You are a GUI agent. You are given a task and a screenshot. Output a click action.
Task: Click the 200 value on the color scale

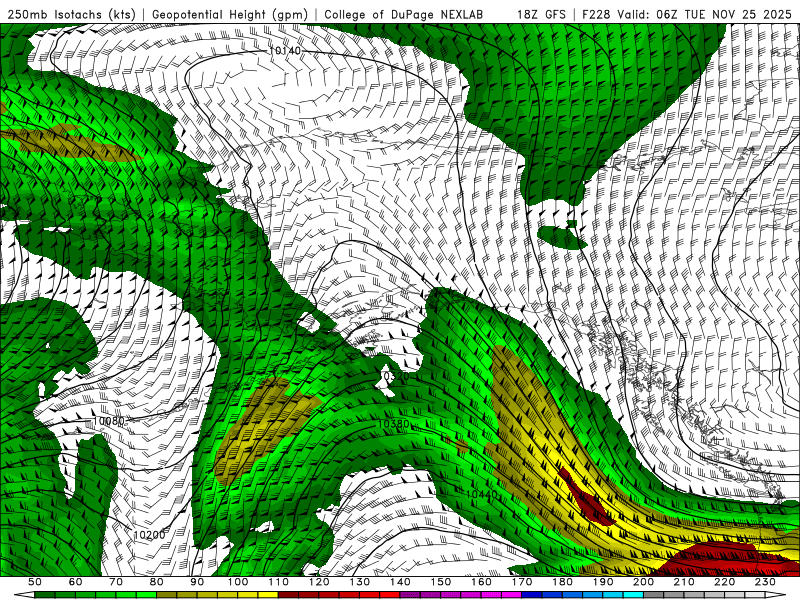643,582
